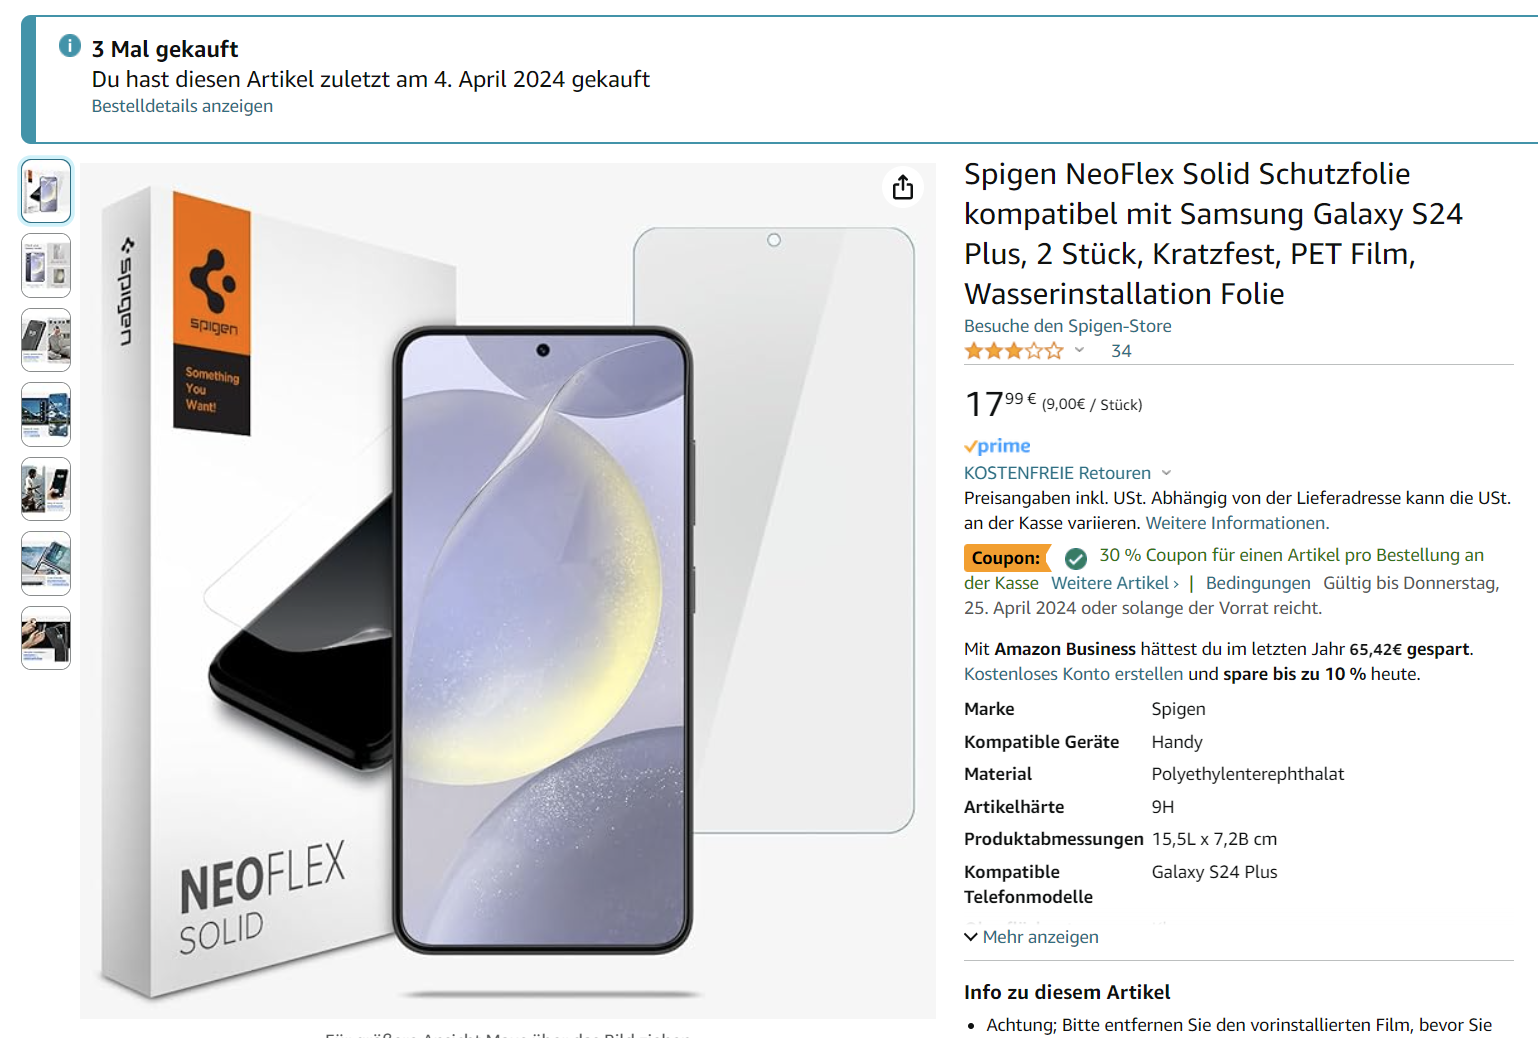Select the second thumbnail in image gallery
Viewport: 1538px width, 1038px height.
[x=46, y=265]
